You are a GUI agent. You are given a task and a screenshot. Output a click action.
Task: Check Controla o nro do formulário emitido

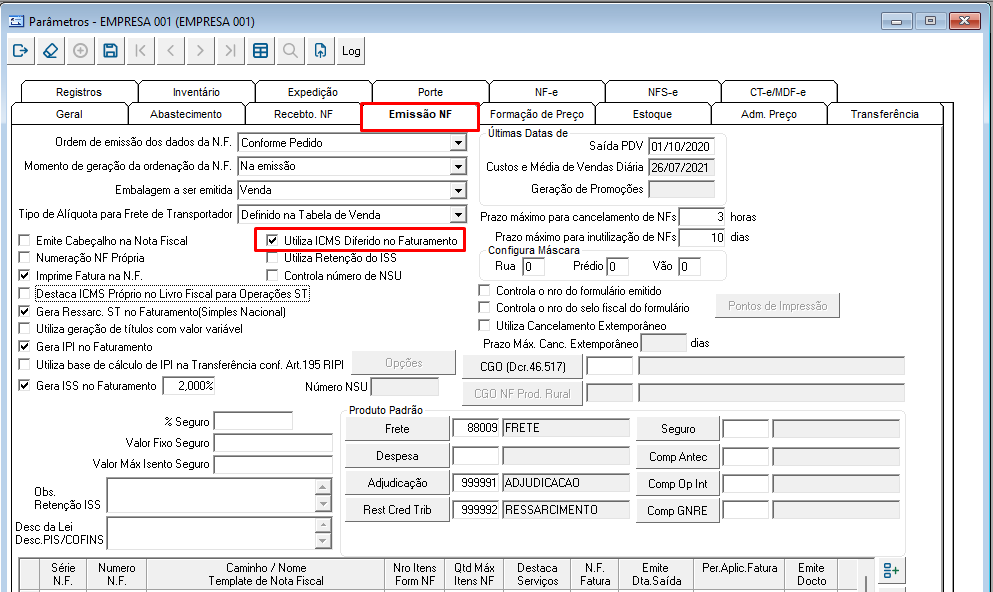(484, 291)
